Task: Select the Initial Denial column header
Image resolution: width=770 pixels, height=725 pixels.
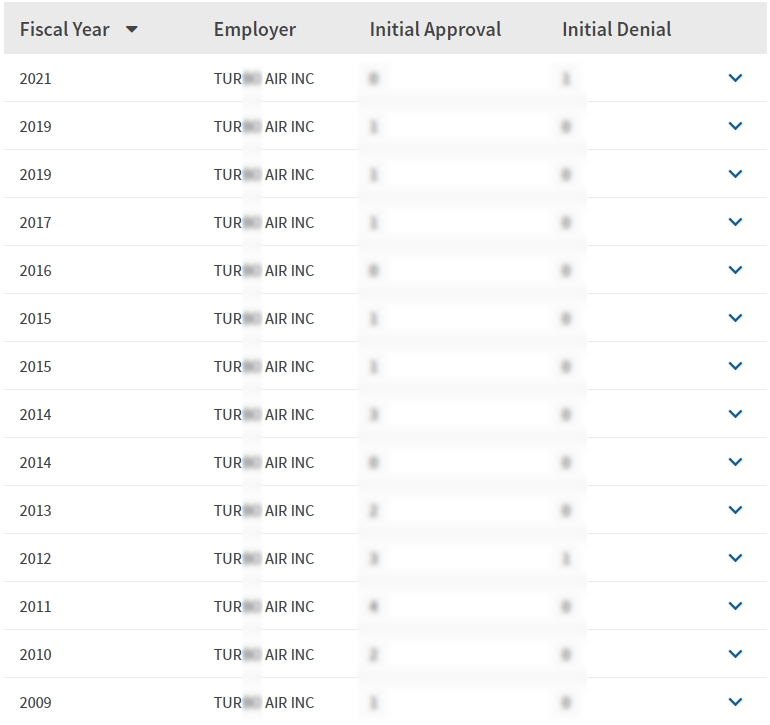Action: pyautogui.click(x=616, y=30)
